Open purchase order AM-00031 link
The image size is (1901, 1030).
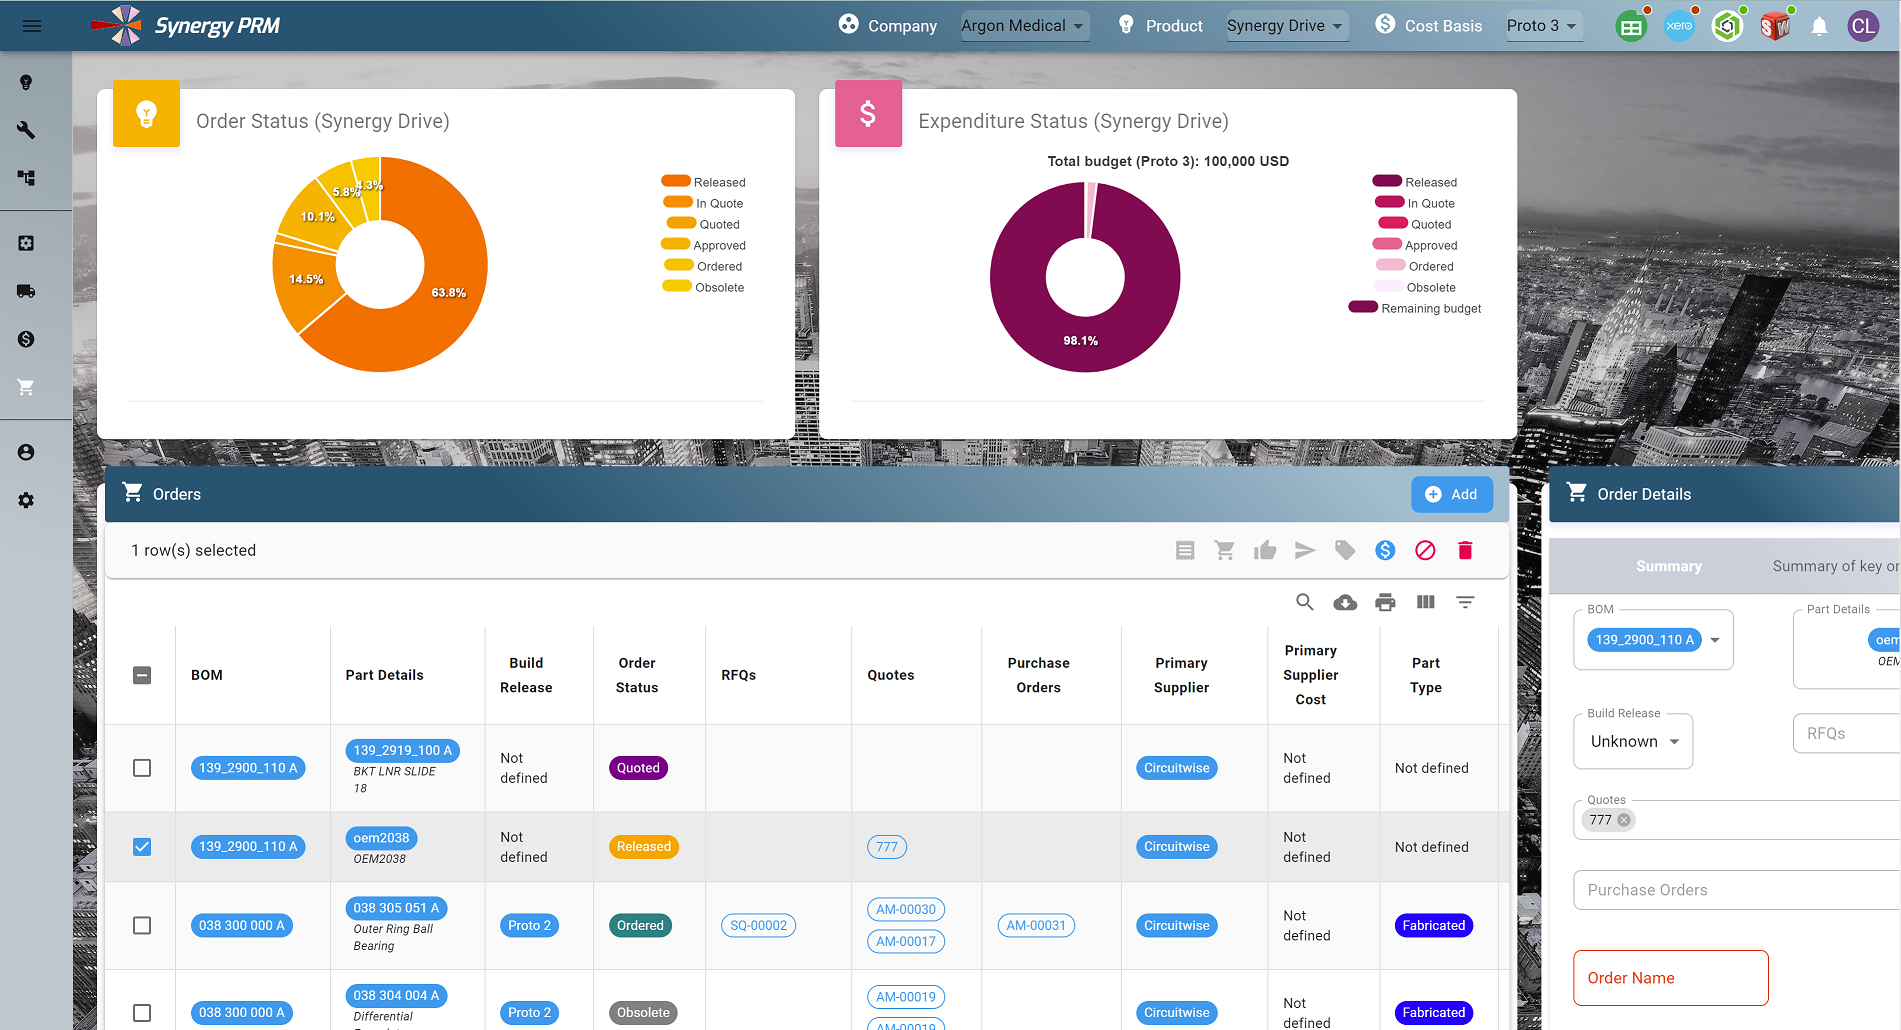pos(1036,926)
